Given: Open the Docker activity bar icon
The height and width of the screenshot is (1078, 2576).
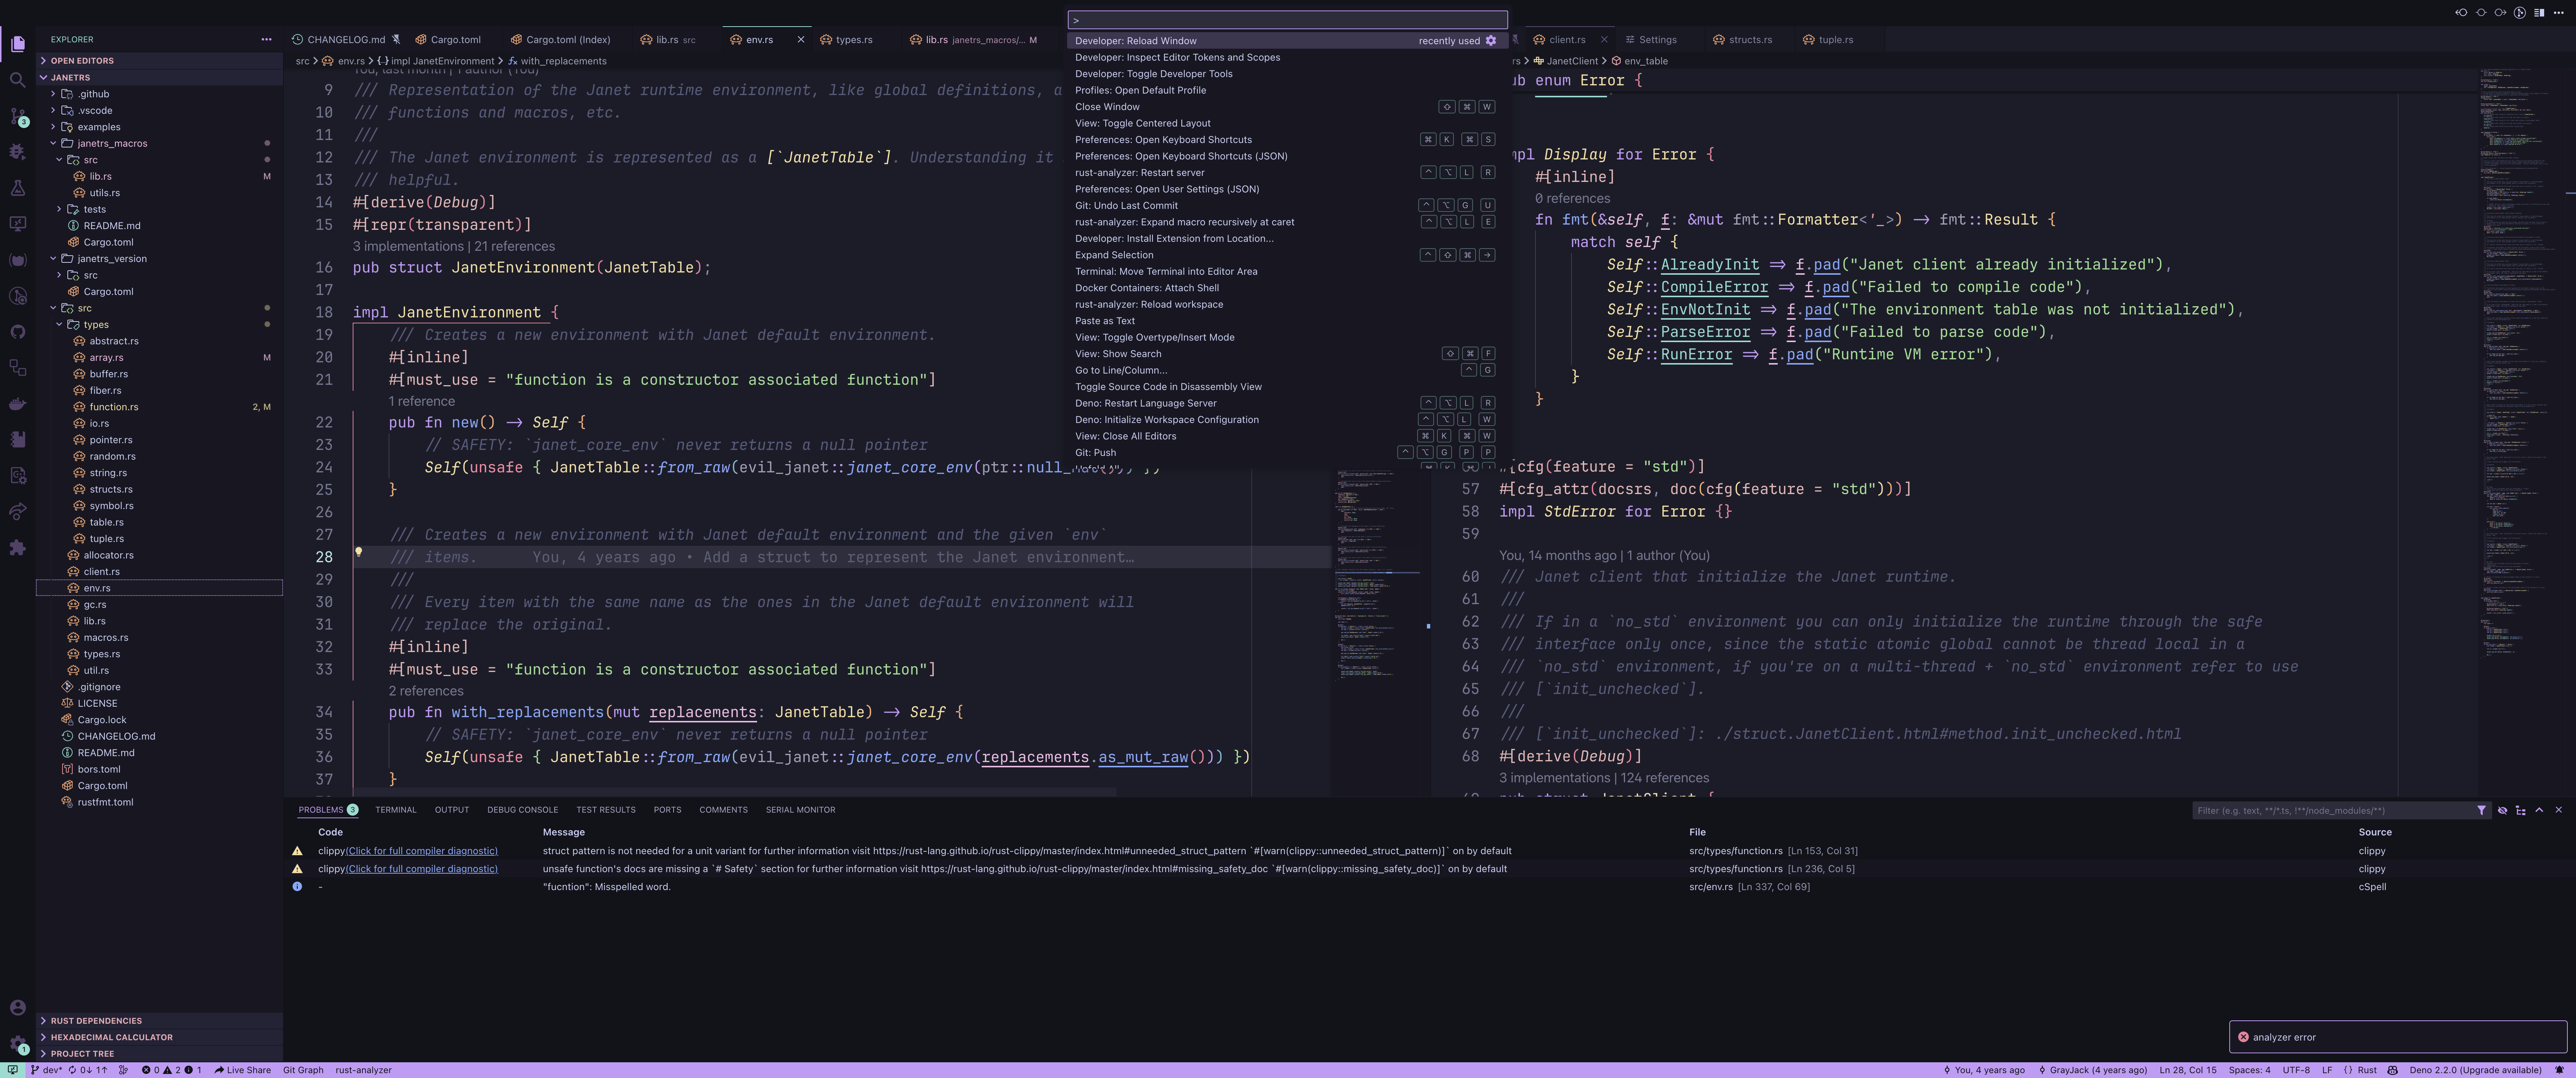Looking at the screenshot, I should tap(17, 404).
